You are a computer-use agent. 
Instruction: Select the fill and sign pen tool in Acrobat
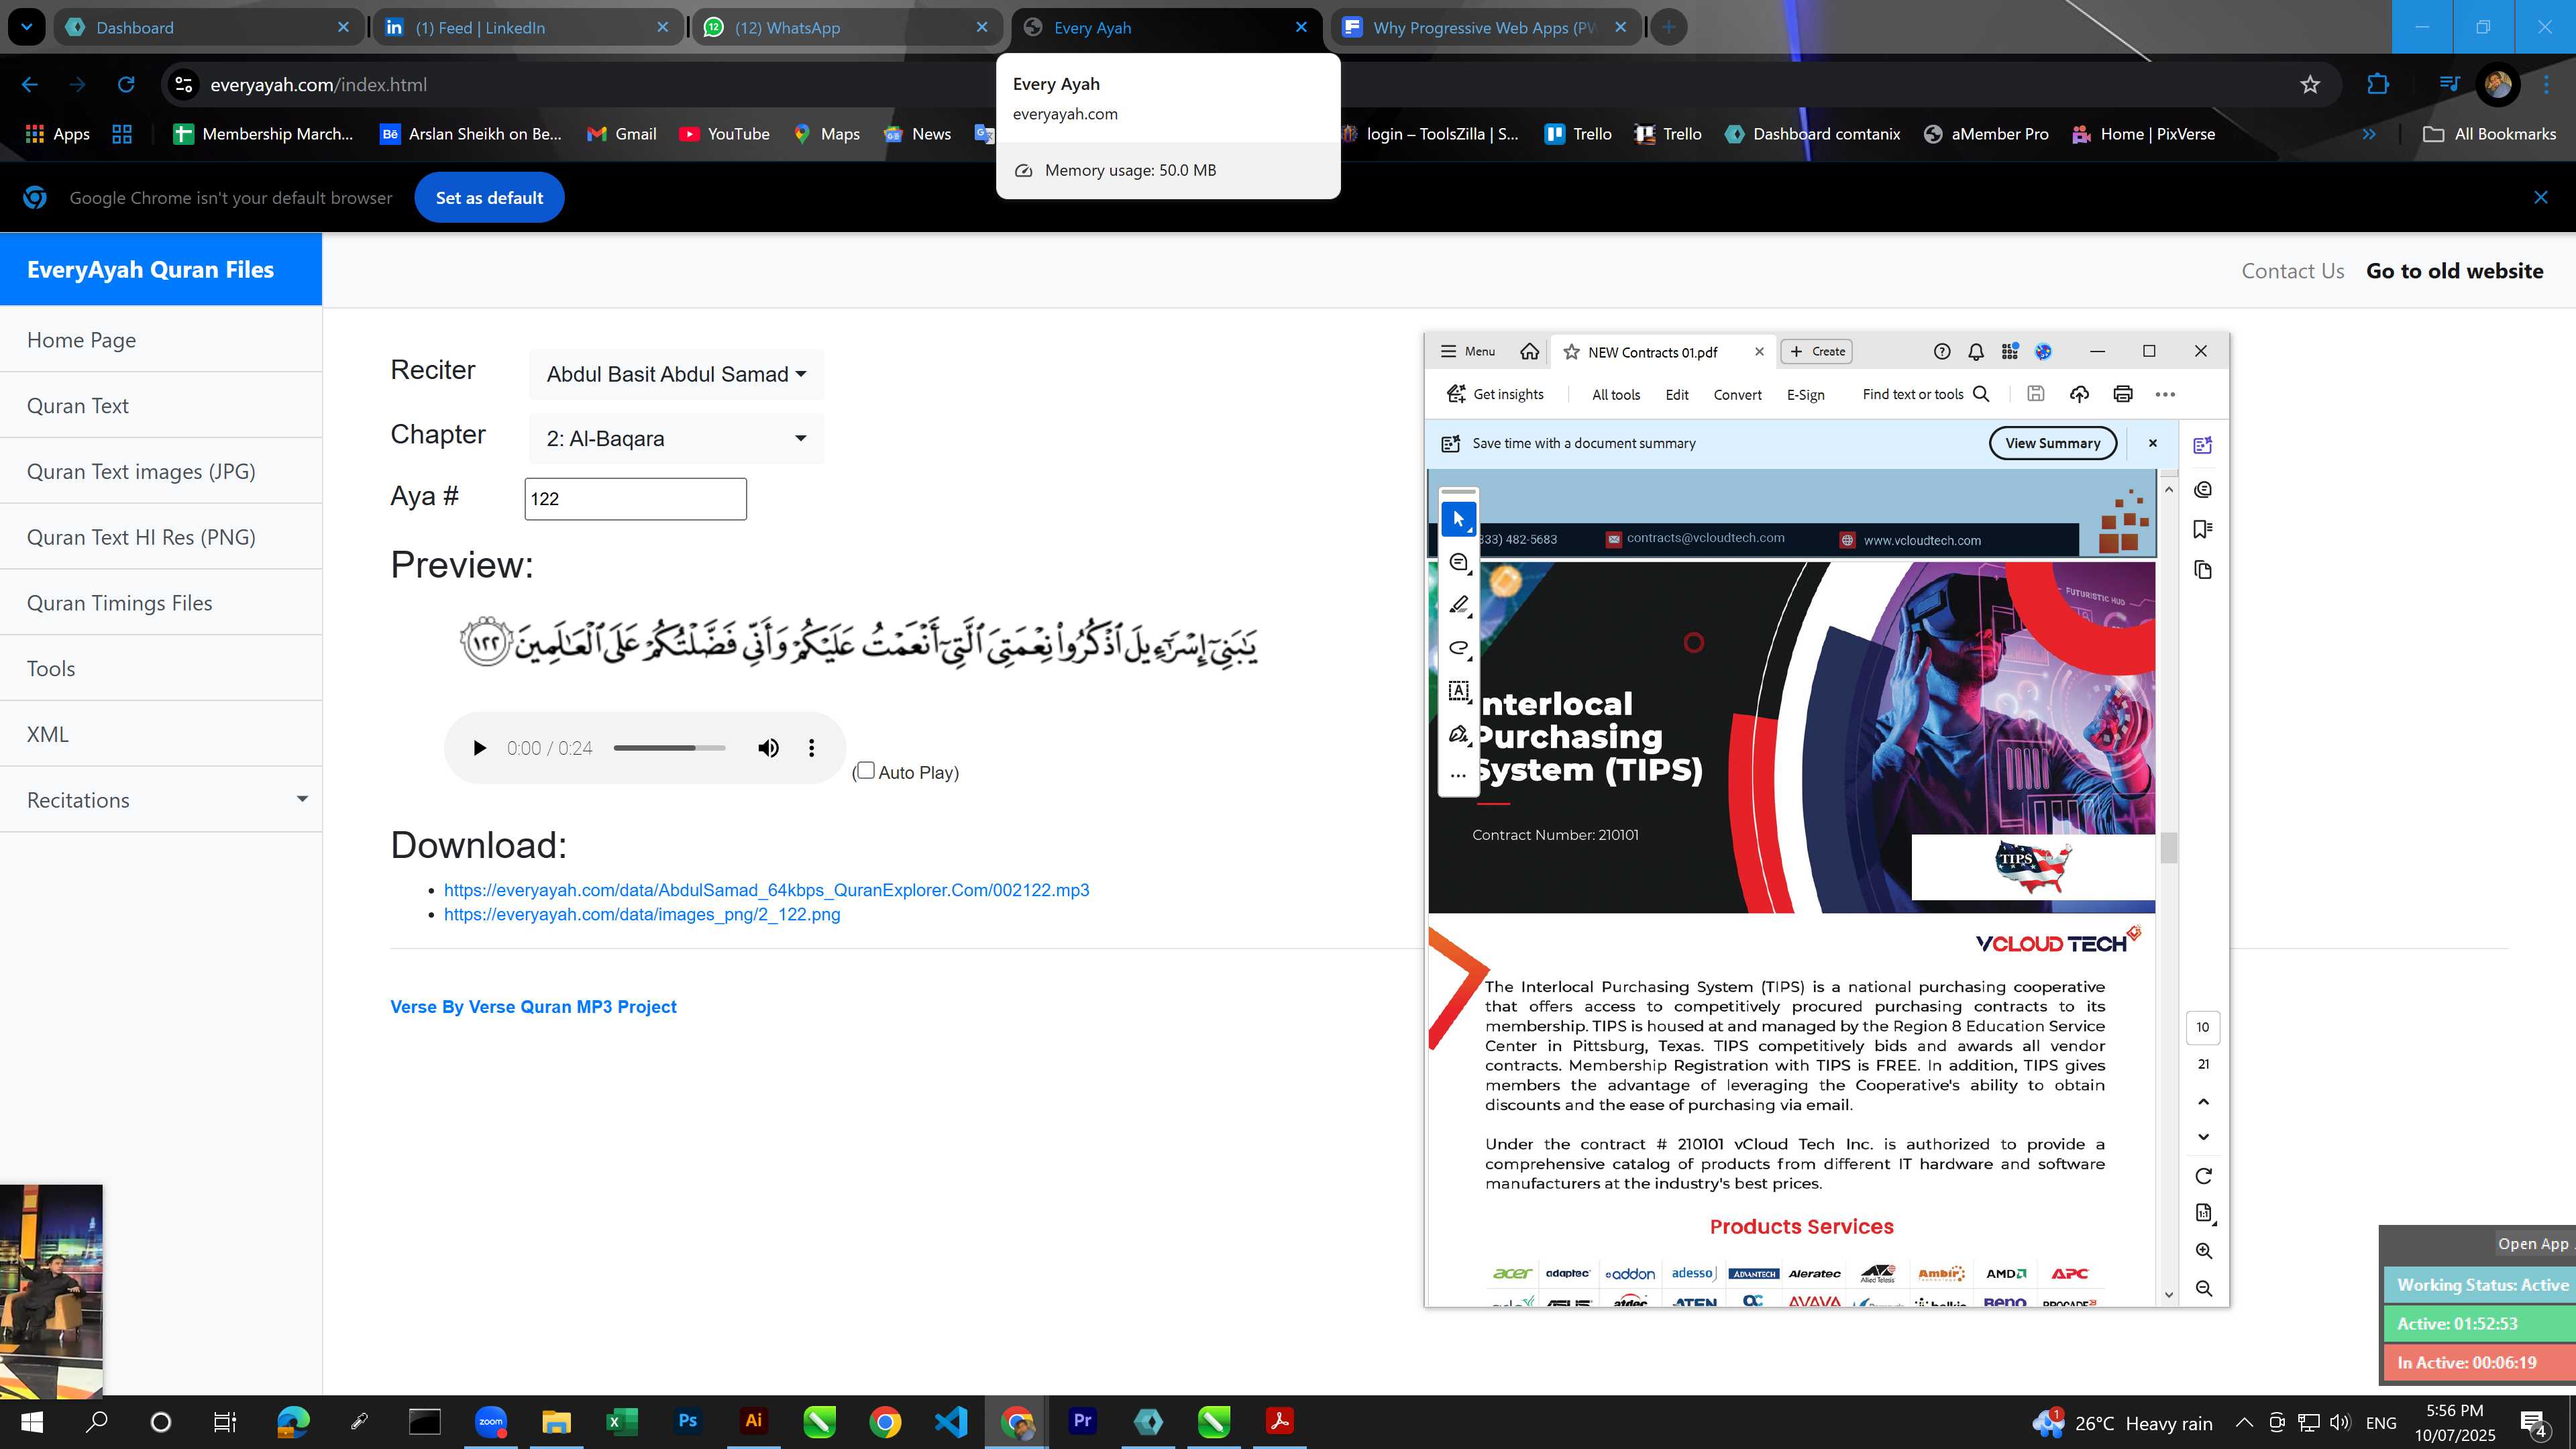coord(1458,734)
